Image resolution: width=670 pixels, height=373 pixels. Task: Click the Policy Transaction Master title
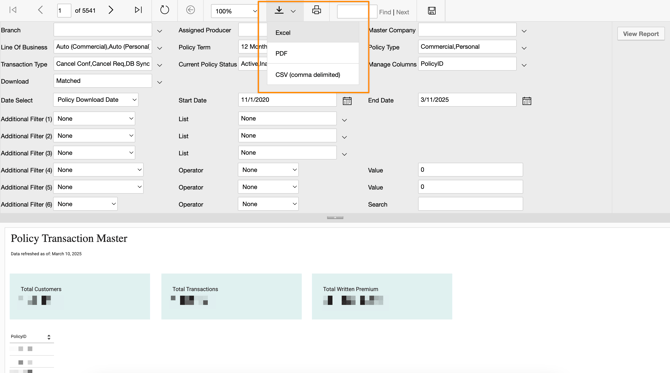(69, 238)
